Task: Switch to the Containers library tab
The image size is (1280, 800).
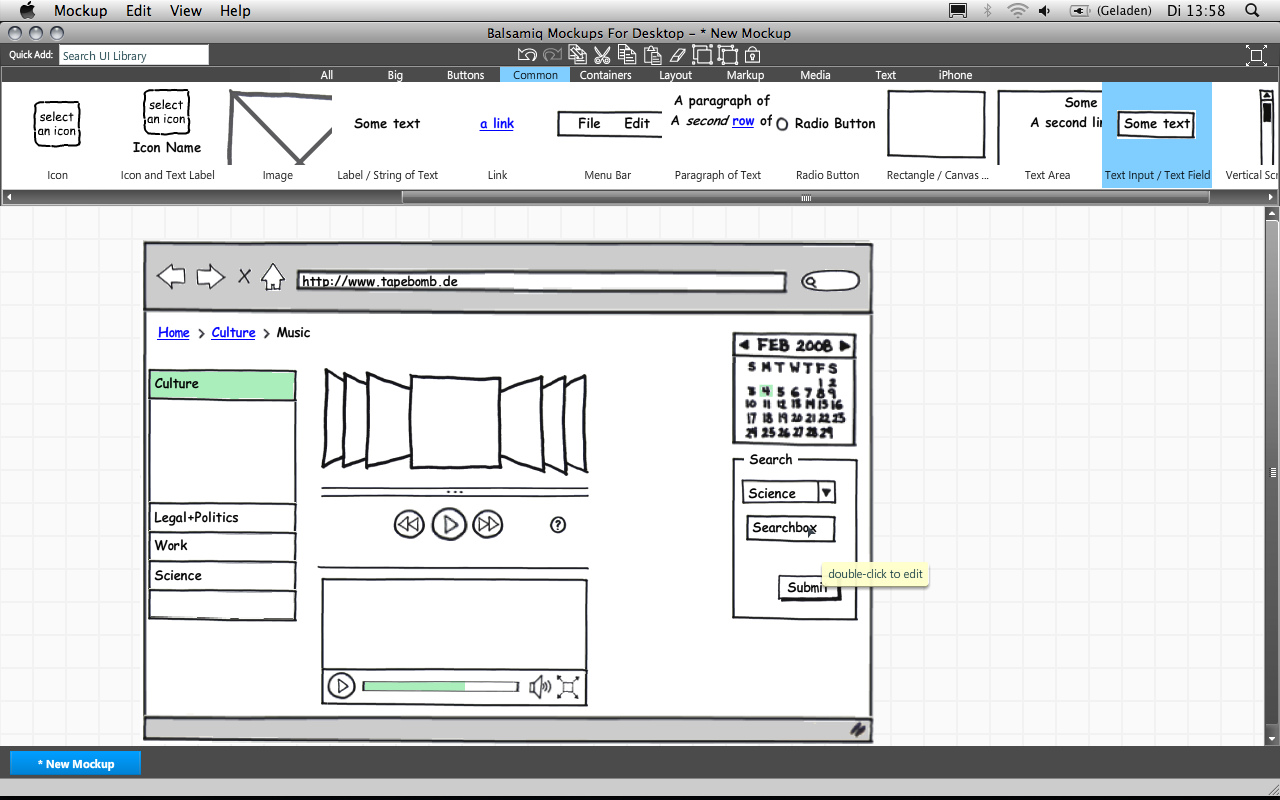Action: 605,75
